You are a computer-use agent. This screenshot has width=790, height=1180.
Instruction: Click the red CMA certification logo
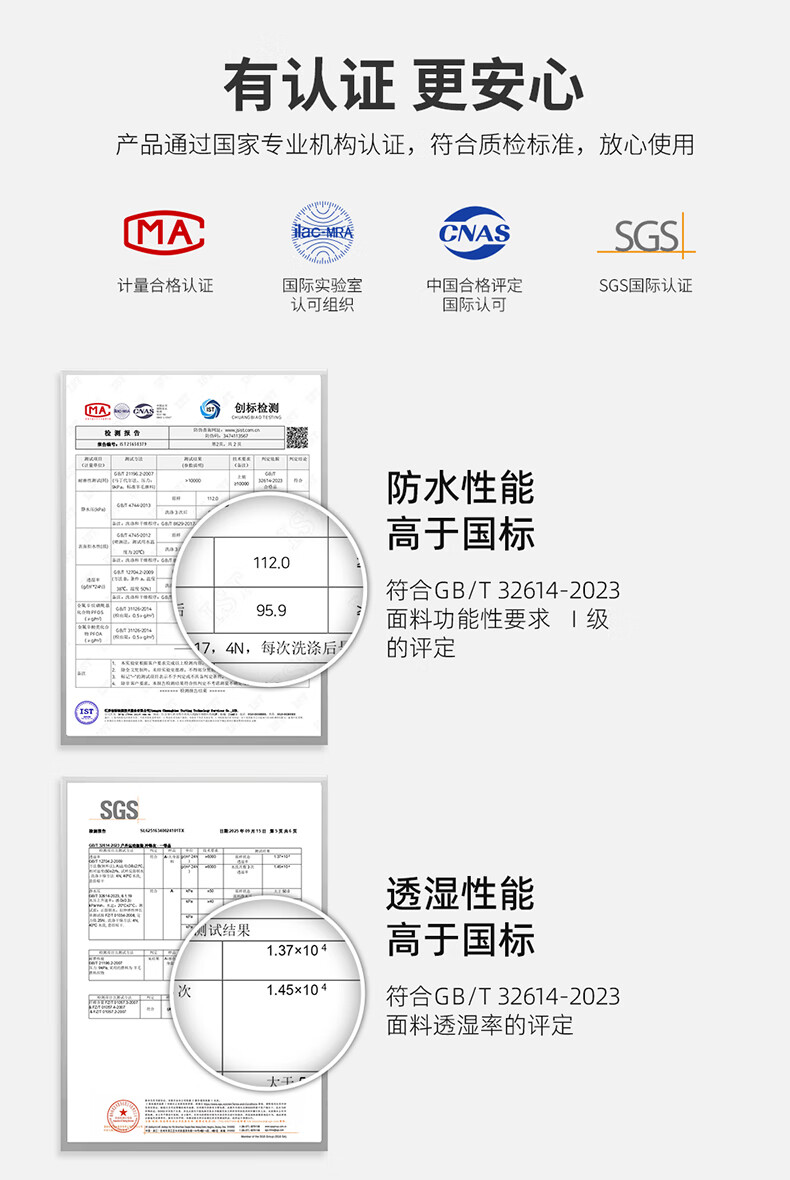[164, 232]
